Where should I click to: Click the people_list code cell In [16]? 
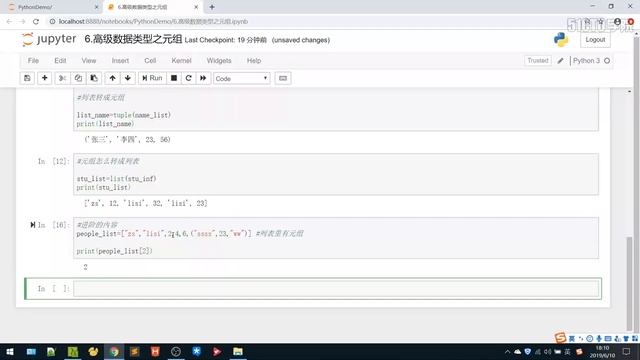(x=336, y=238)
